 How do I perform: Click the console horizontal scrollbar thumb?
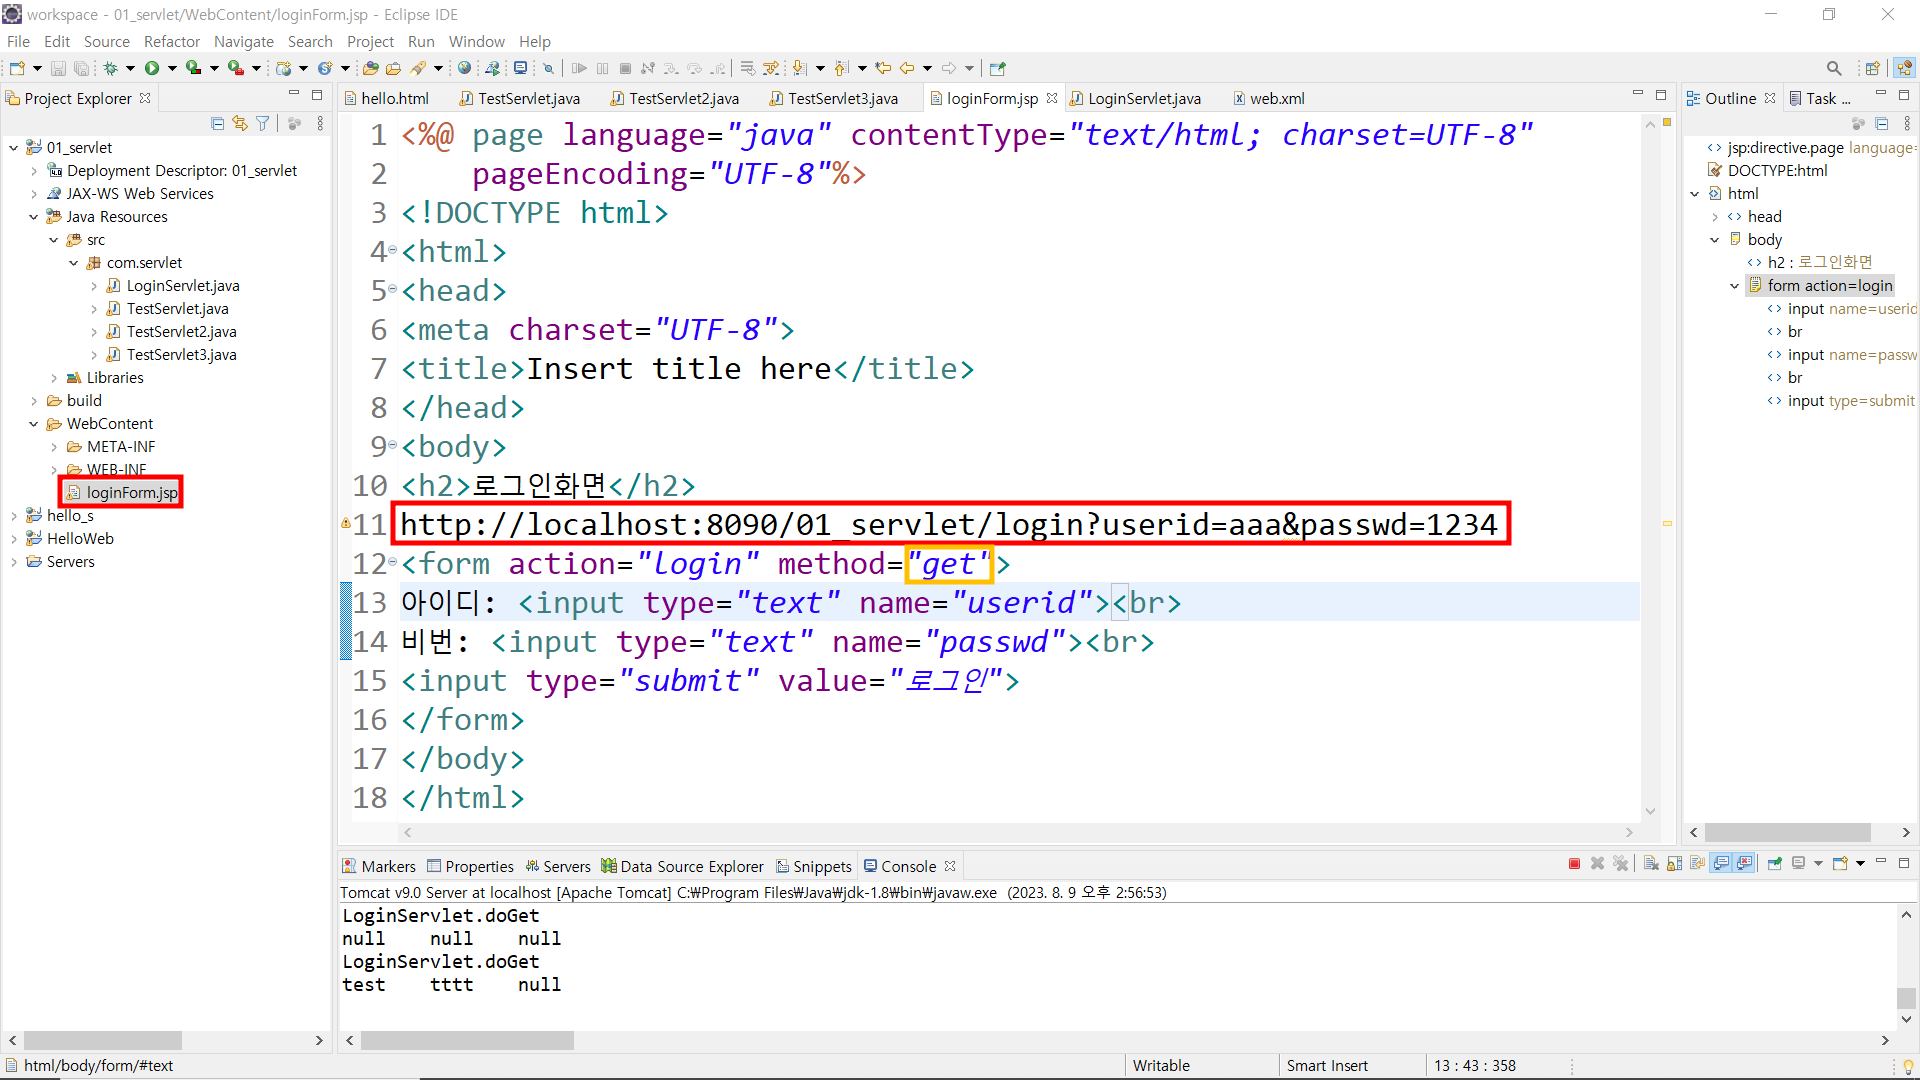[x=467, y=1040]
